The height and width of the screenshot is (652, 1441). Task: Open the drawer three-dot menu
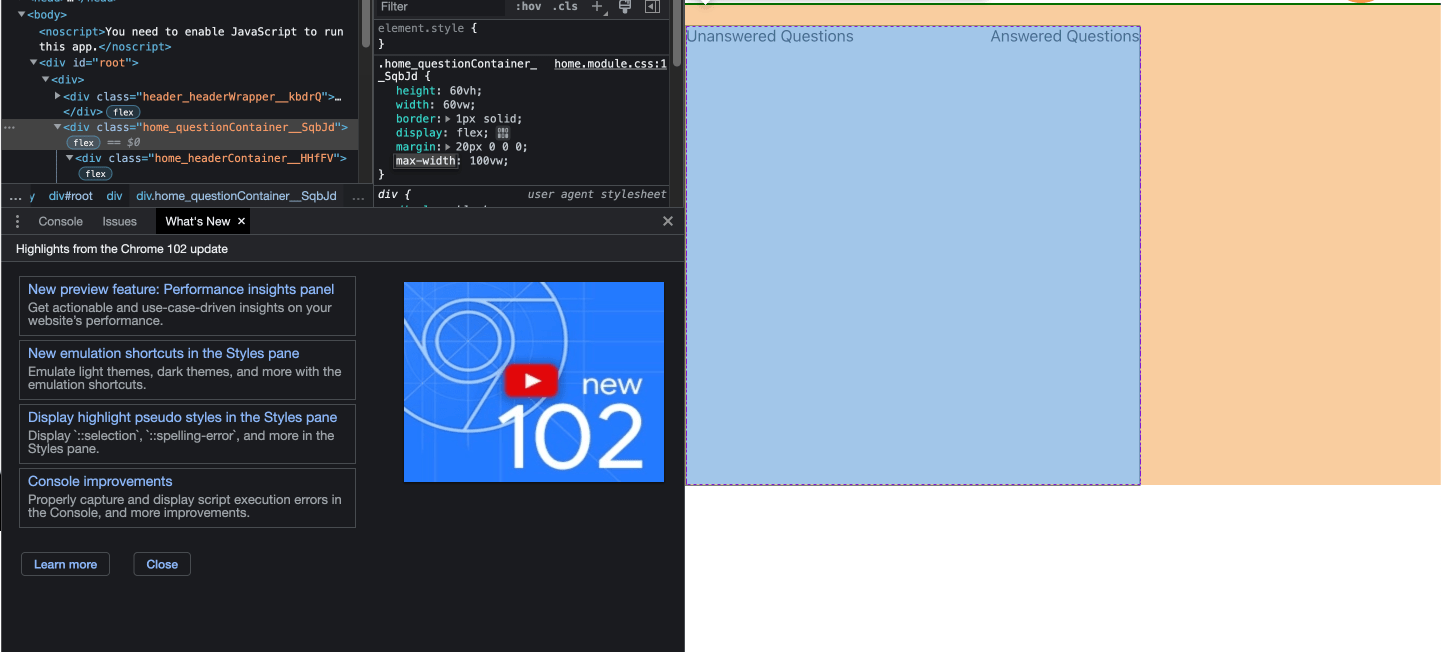[16, 221]
